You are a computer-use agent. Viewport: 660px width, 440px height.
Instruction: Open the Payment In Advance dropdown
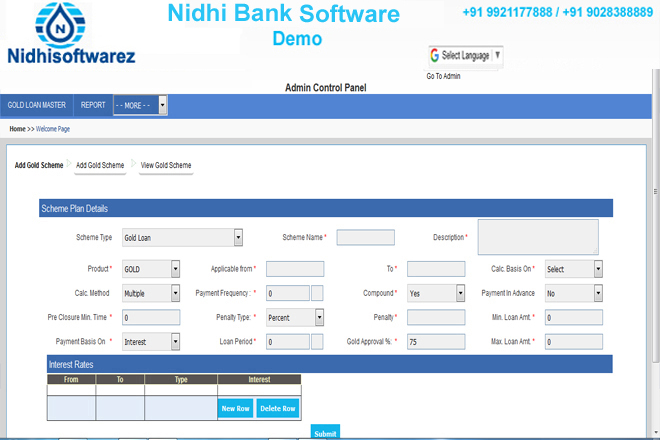574,293
